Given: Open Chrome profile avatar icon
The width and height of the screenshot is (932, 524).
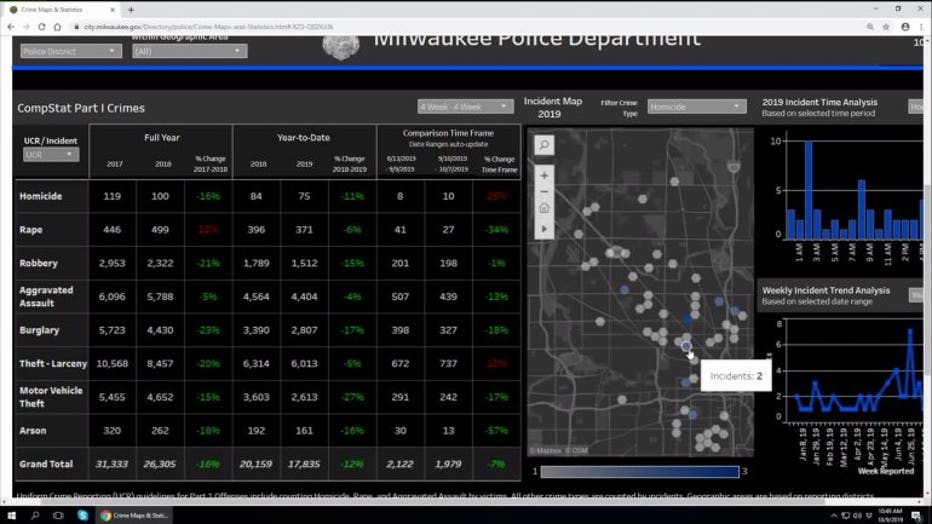Looking at the screenshot, I should coord(905,27).
